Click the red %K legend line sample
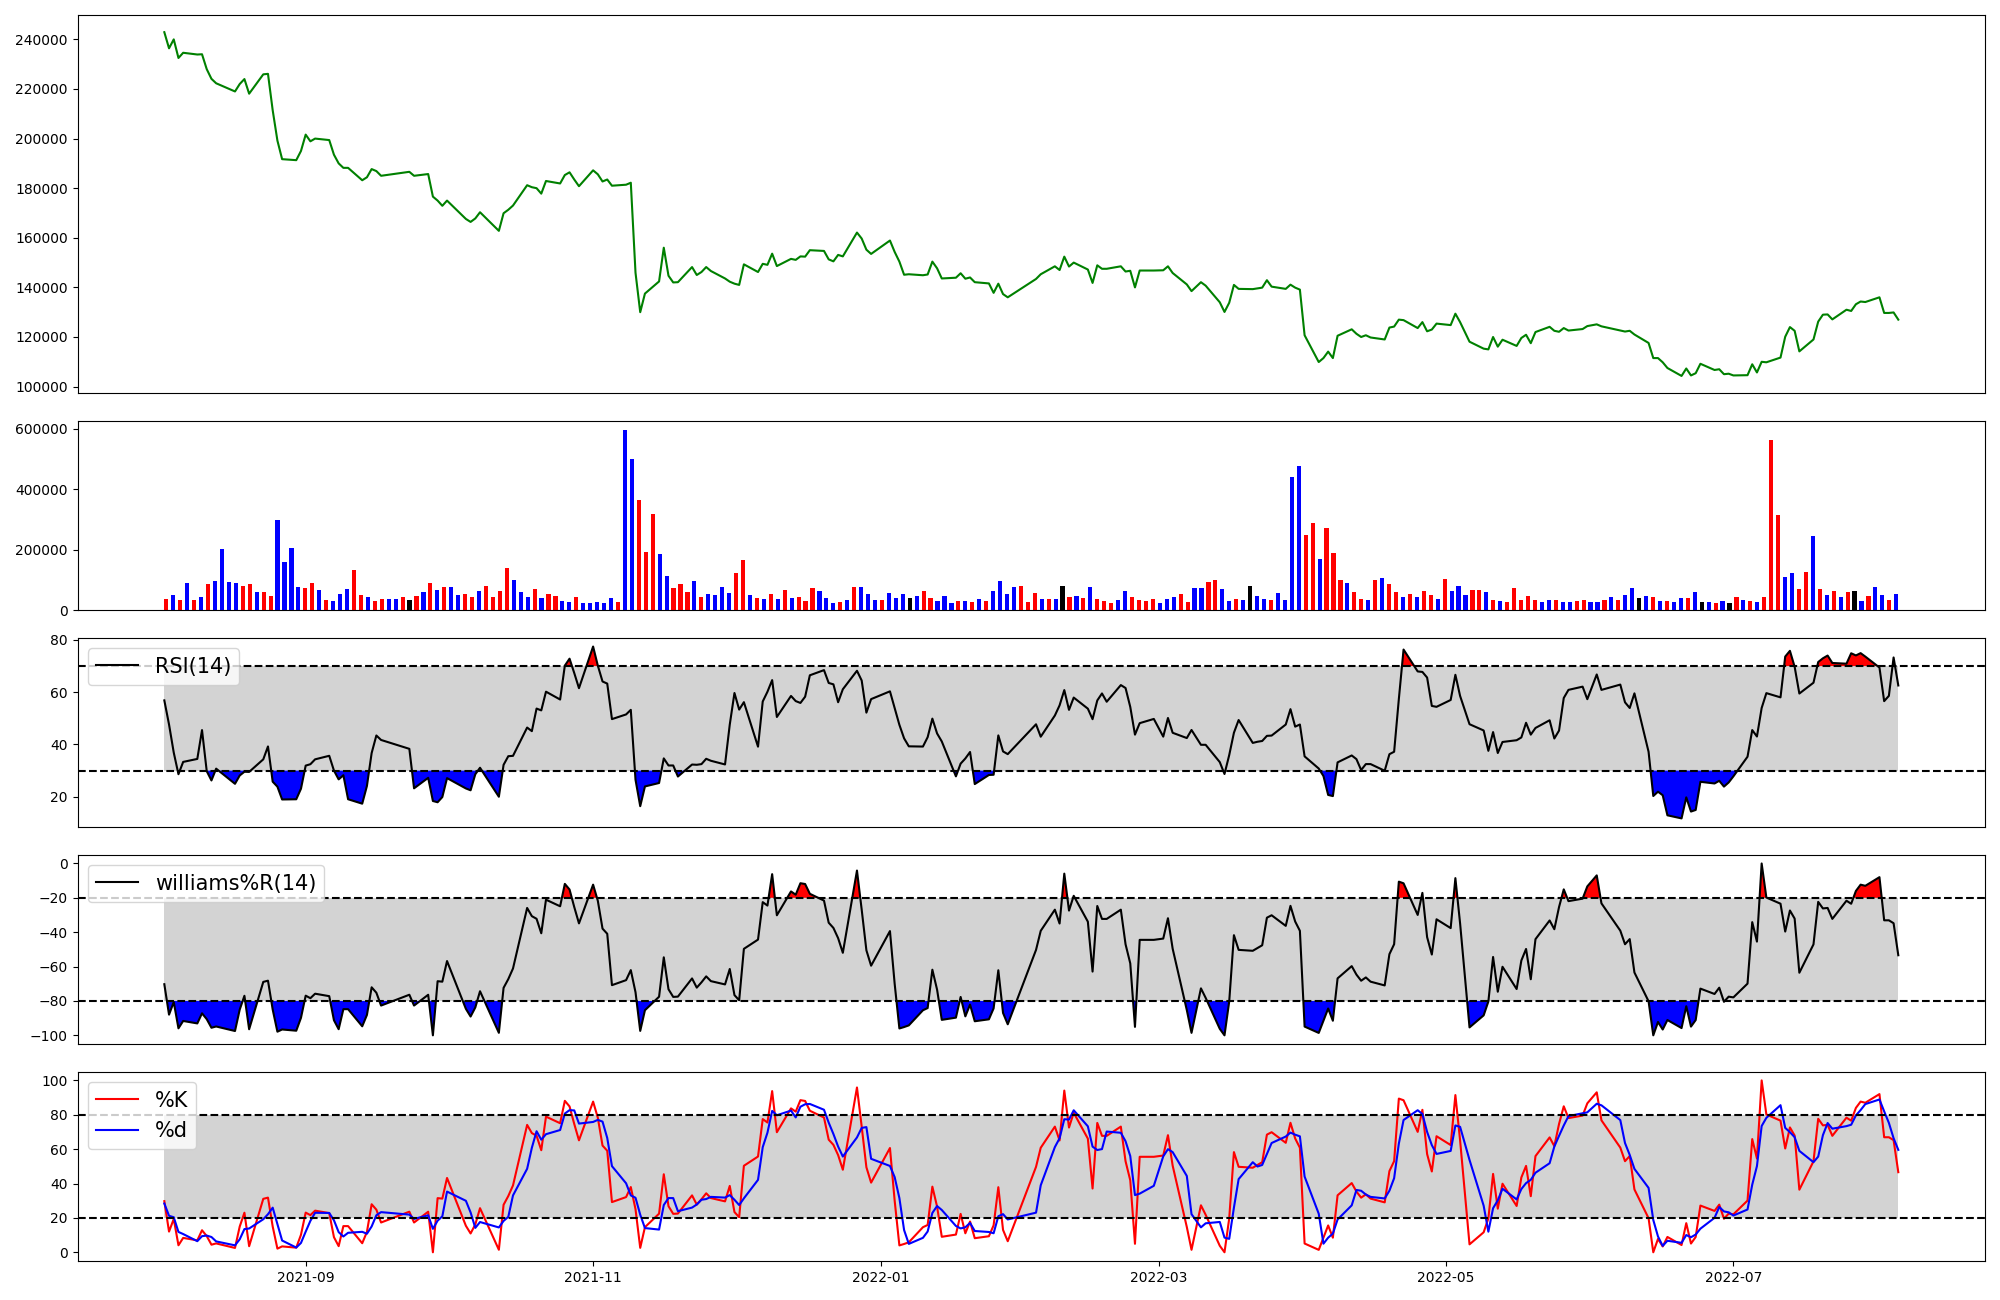Screen dimensions: 2000x1300 (x=117, y=1100)
